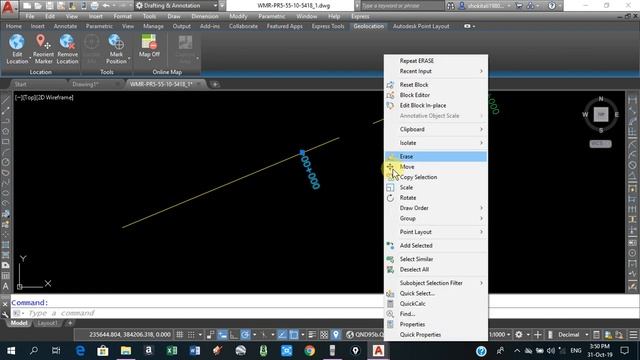This screenshot has height=360, width=640.
Task: Open Quick Properties from context menu
Action: [x=436, y=335]
